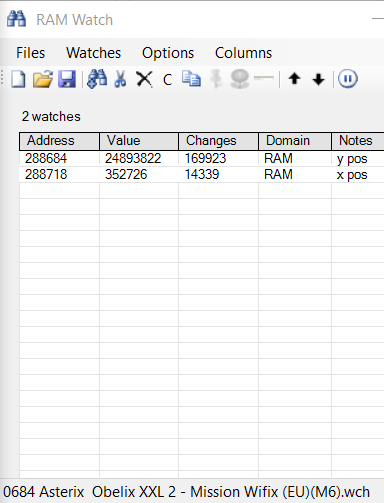Move watch up with up arrow
Image resolution: width=384 pixels, height=503 pixels.
coord(294,79)
